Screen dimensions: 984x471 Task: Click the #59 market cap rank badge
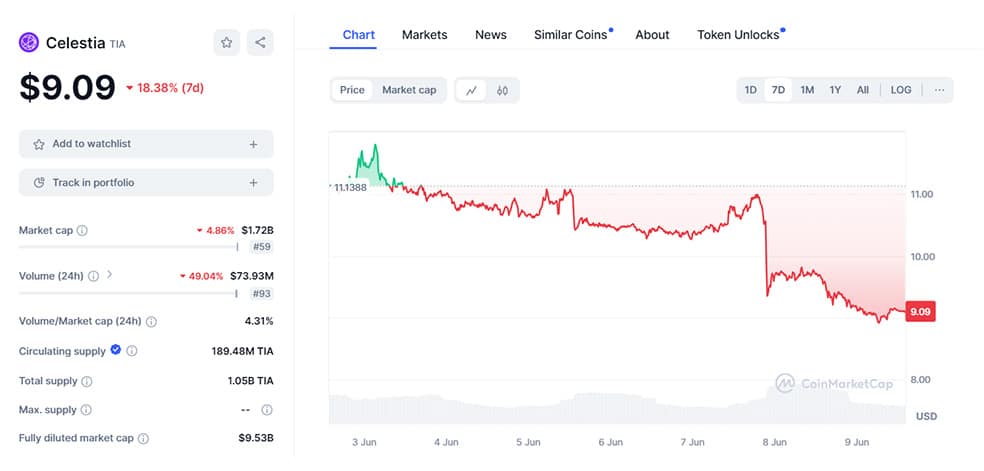click(262, 247)
